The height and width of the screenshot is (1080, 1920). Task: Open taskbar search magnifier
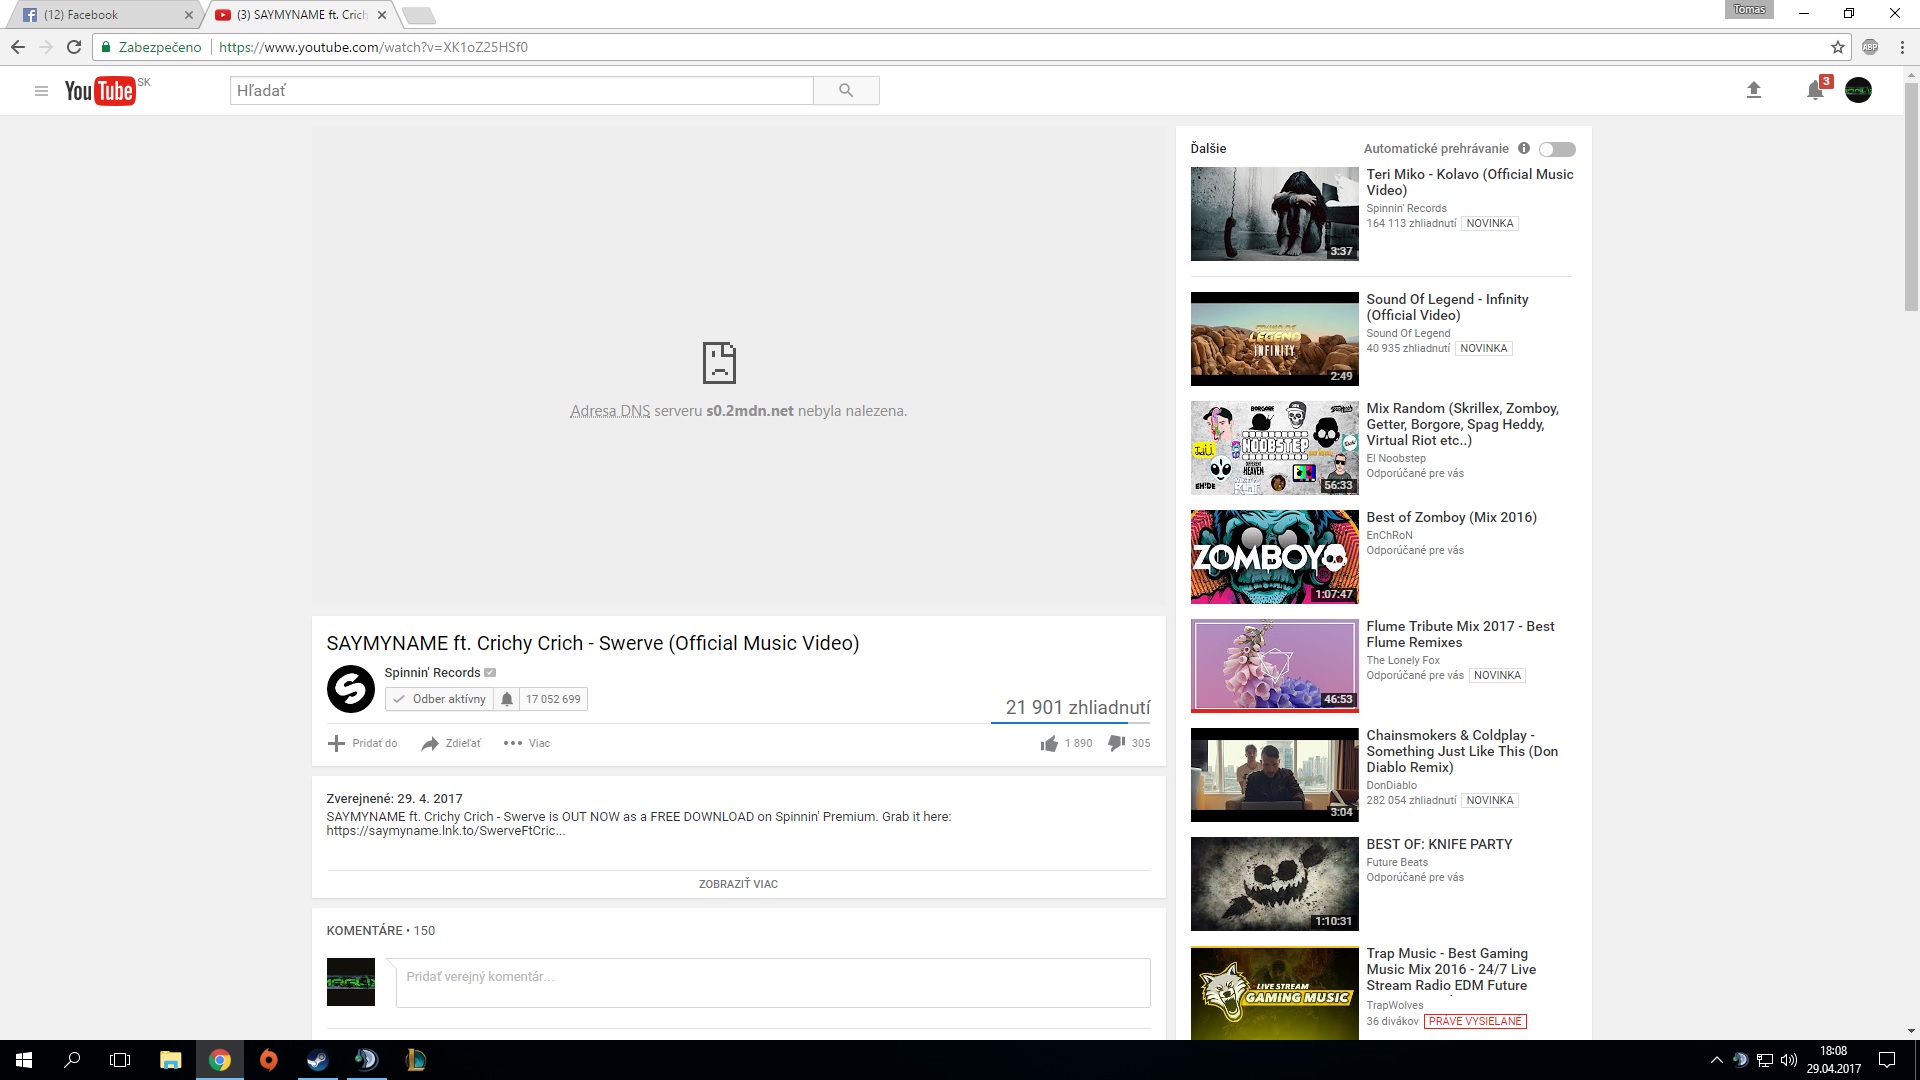pyautogui.click(x=72, y=1060)
